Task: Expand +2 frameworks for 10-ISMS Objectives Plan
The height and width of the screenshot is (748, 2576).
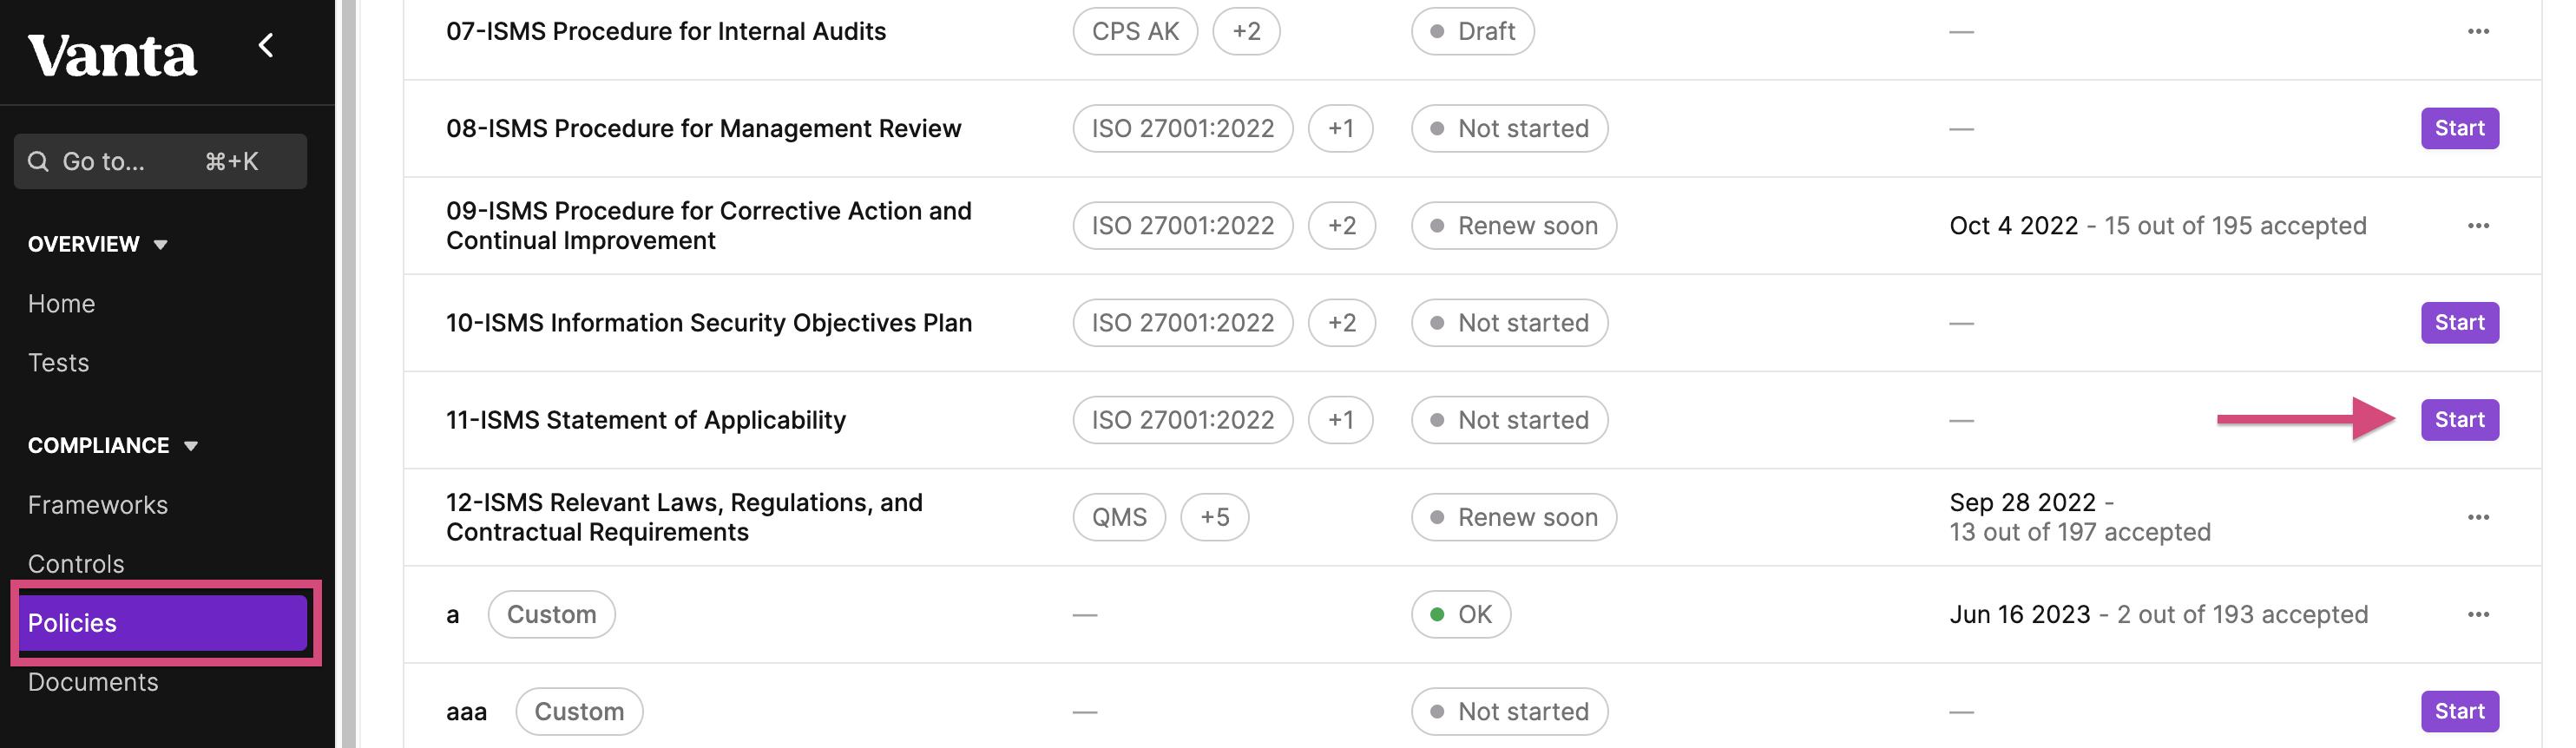Action: [1342, 323]
